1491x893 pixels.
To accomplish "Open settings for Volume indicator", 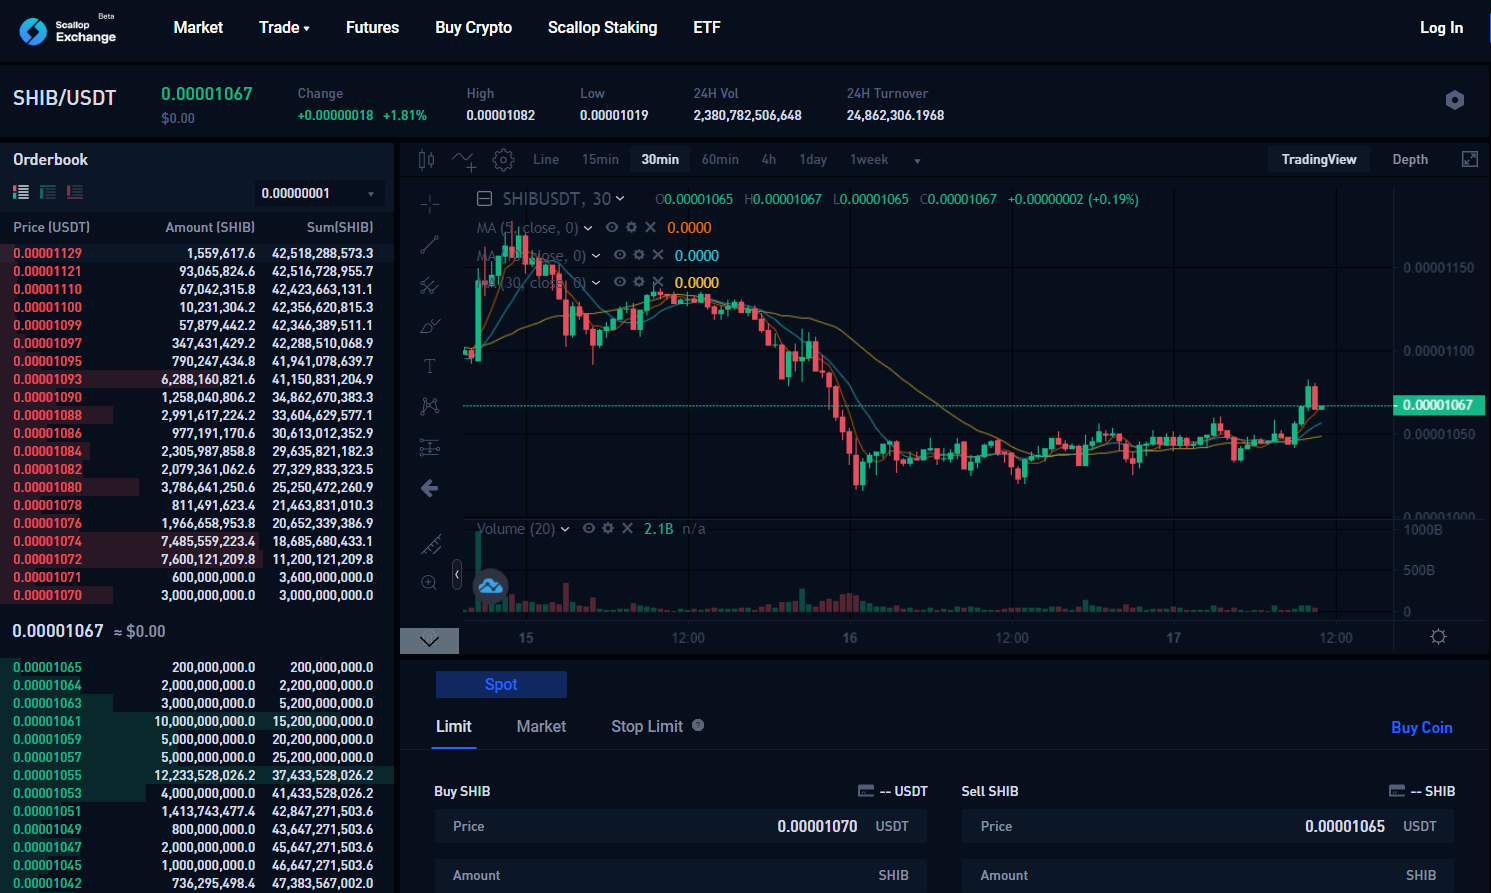I will [608, 528].
